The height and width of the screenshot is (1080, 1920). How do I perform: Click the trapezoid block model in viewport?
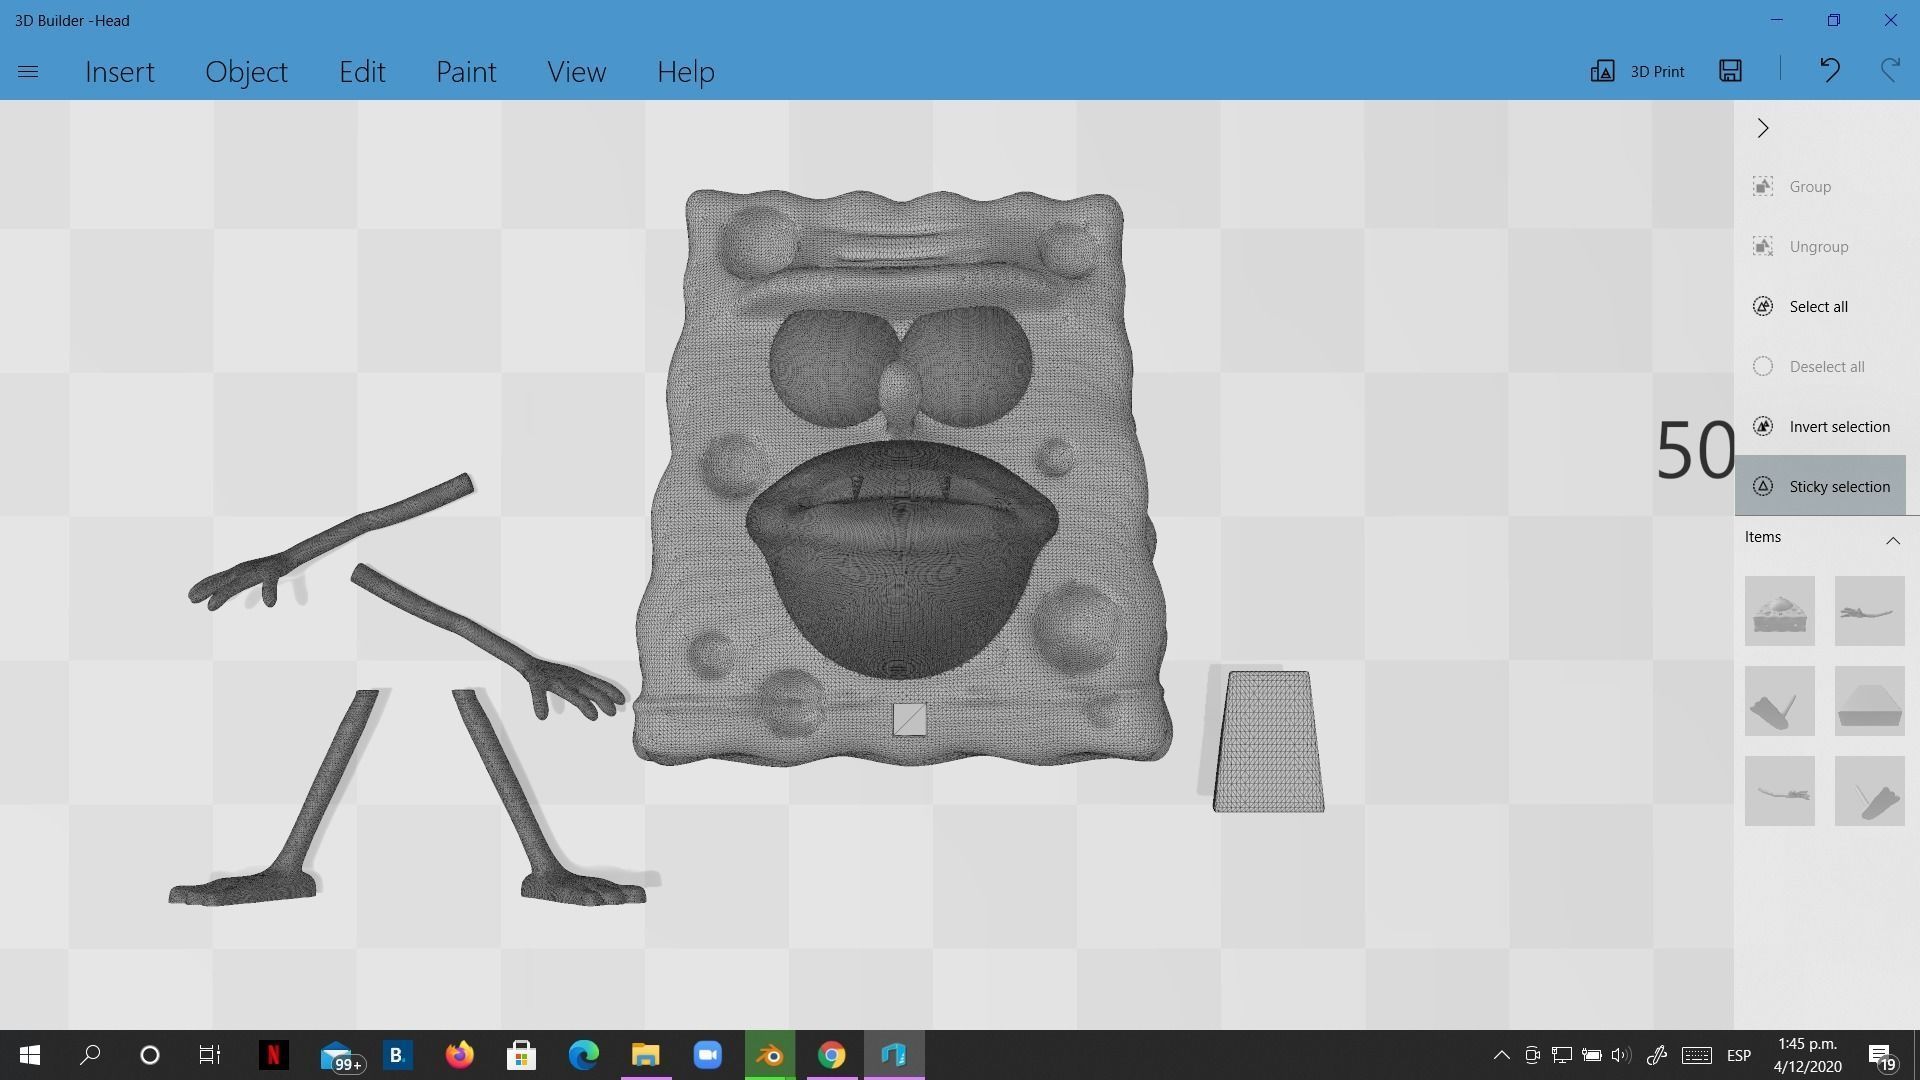[1268, 742]
